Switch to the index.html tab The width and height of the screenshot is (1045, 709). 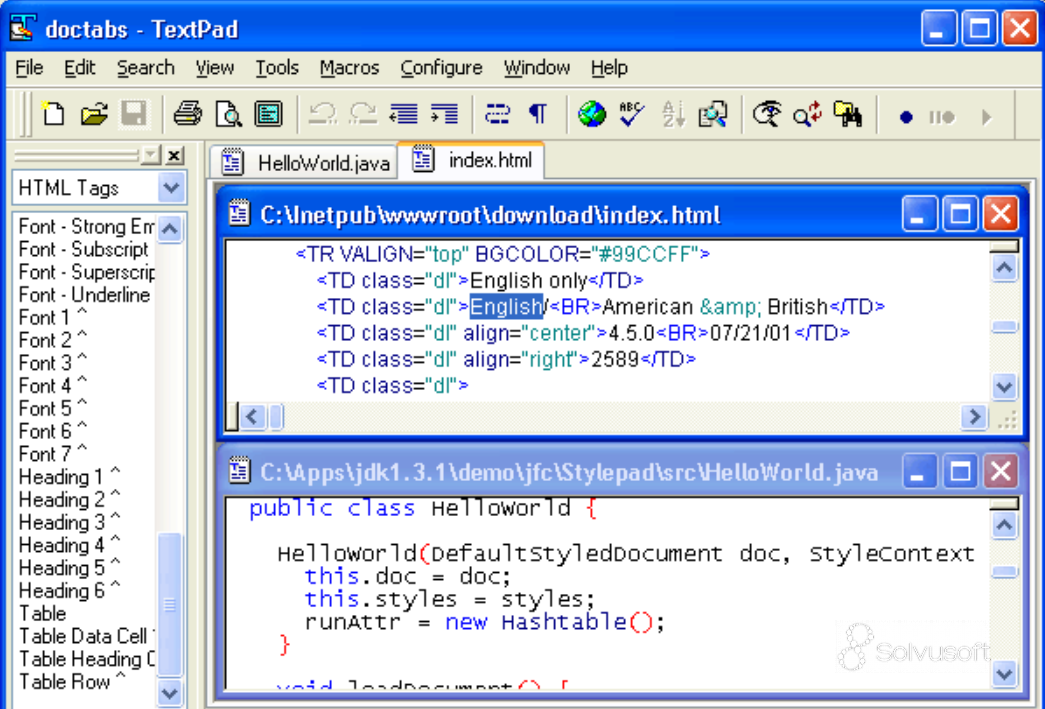[x=472, y=161]
